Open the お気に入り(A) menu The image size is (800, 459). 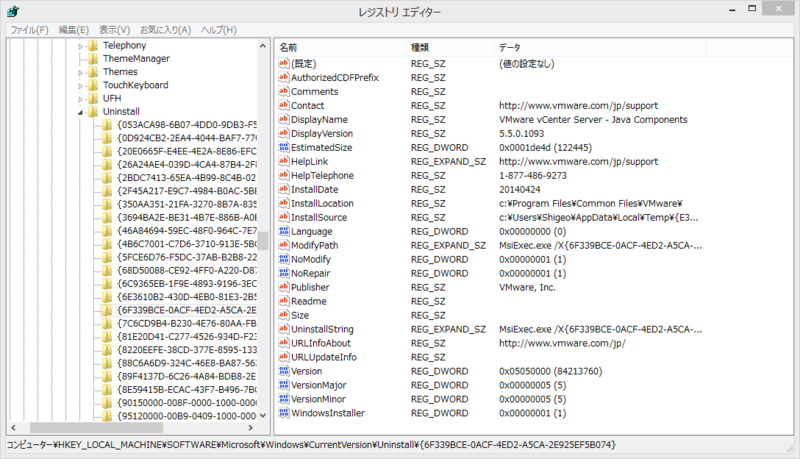[165, 30]
